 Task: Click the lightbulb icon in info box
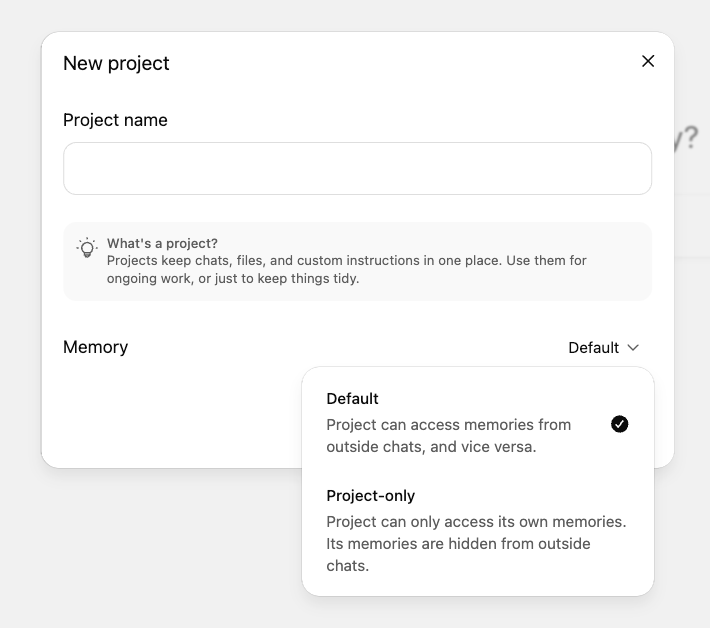tap(87, 248)
